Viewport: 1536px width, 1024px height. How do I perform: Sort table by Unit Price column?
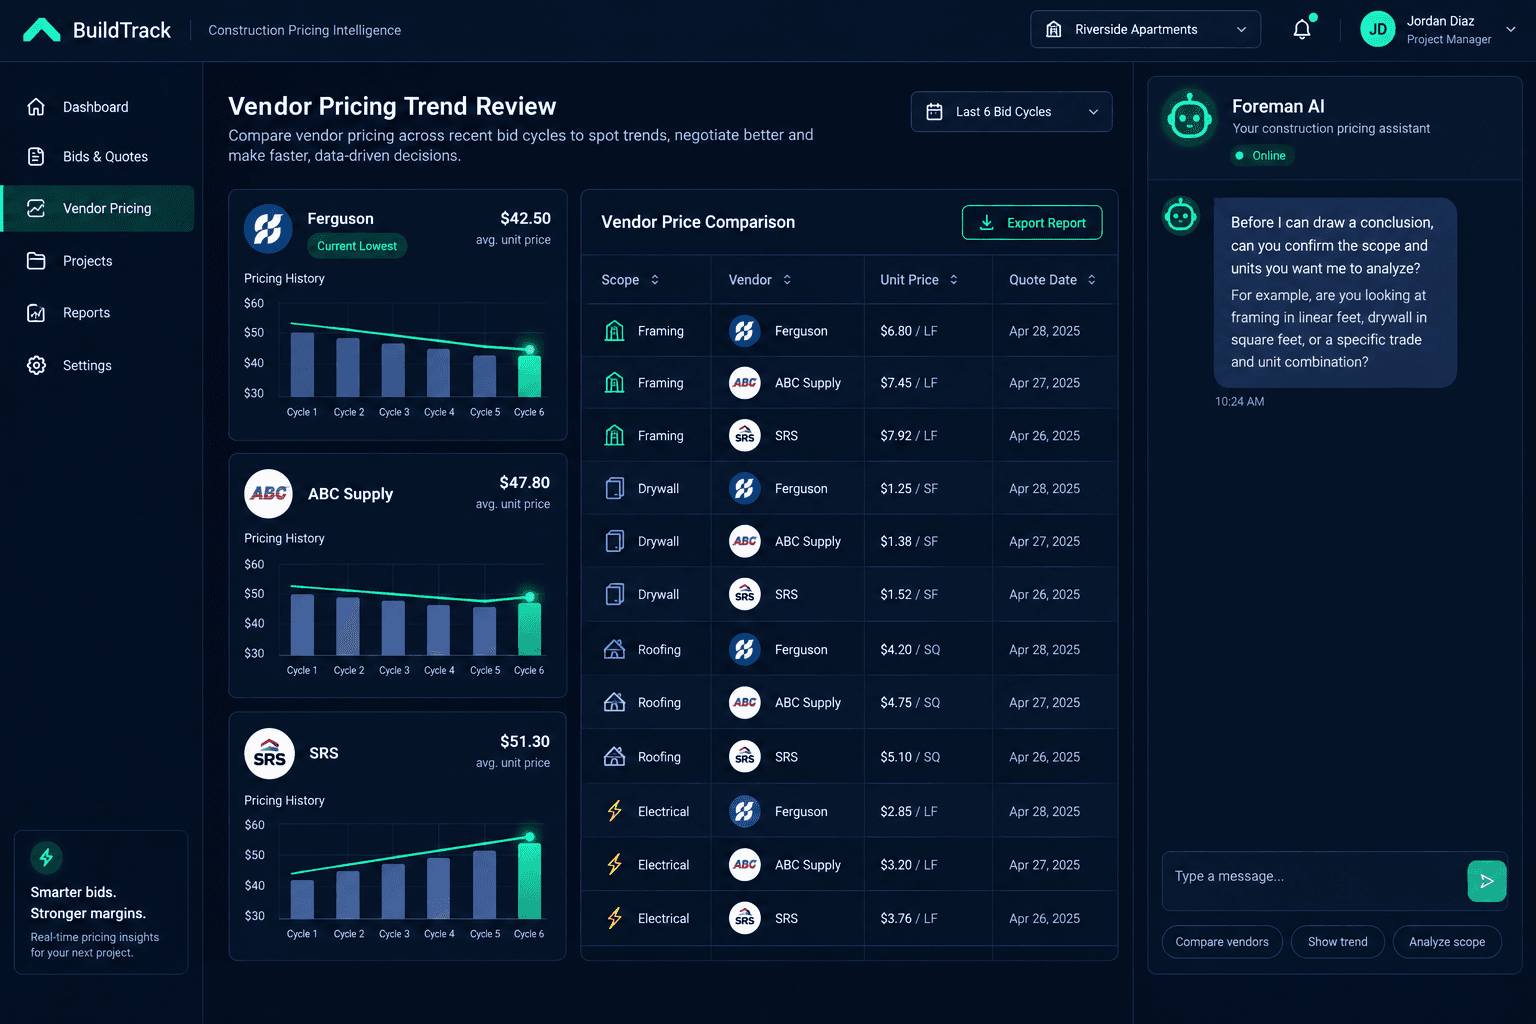(x=919, y=280)
